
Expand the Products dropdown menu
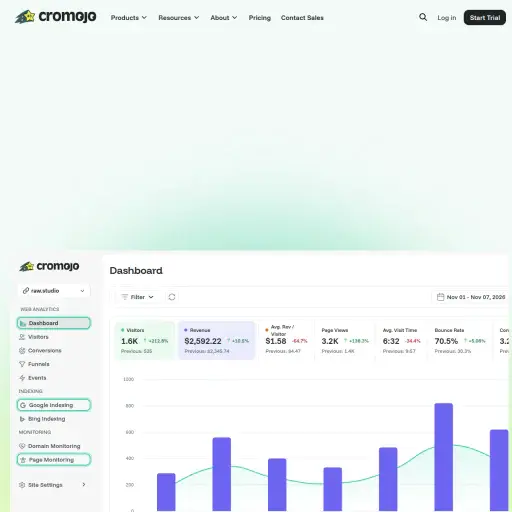129,18
